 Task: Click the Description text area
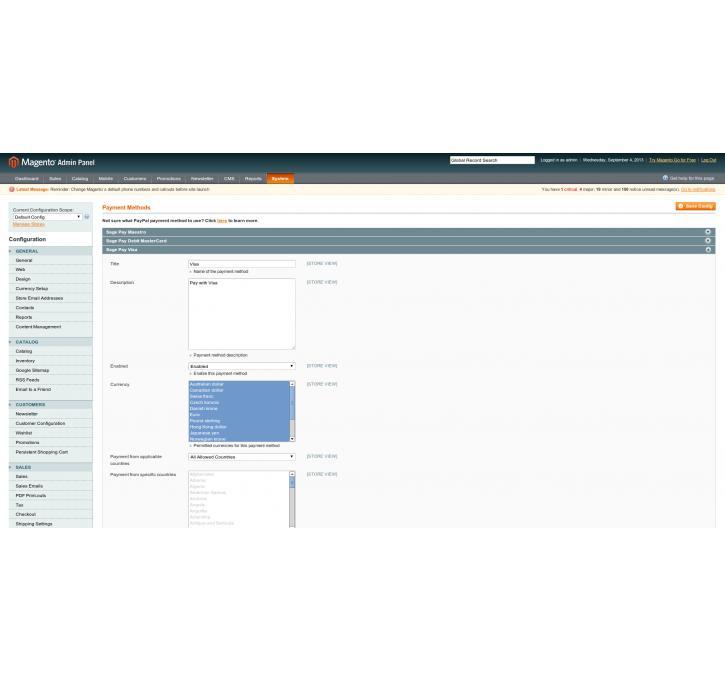pyautogui.click(x=242, y=314)
